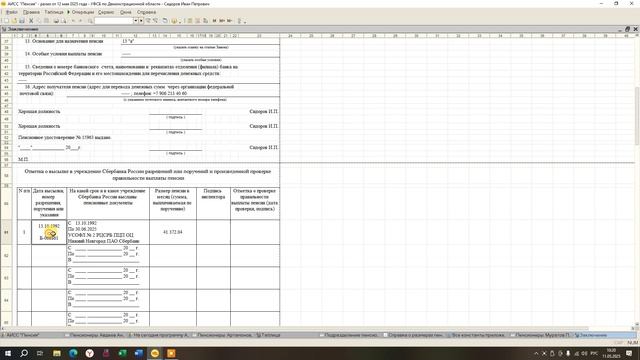640x360 pixels.
Task: Click the Paste toolbar icon
Action: tap(47, 20)
